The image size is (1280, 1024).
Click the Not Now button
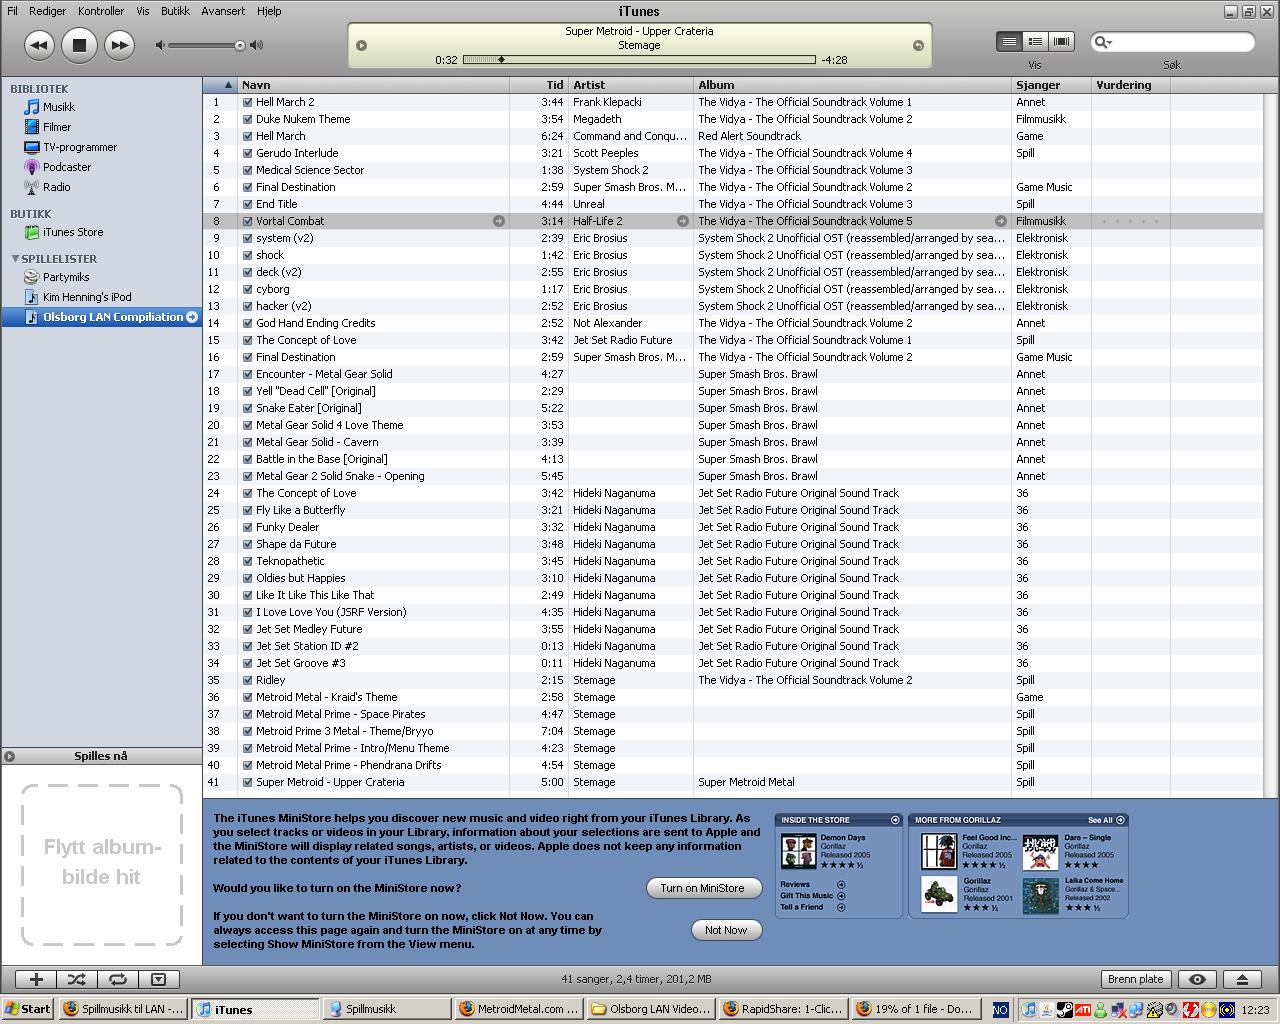[x=726, y=930]
